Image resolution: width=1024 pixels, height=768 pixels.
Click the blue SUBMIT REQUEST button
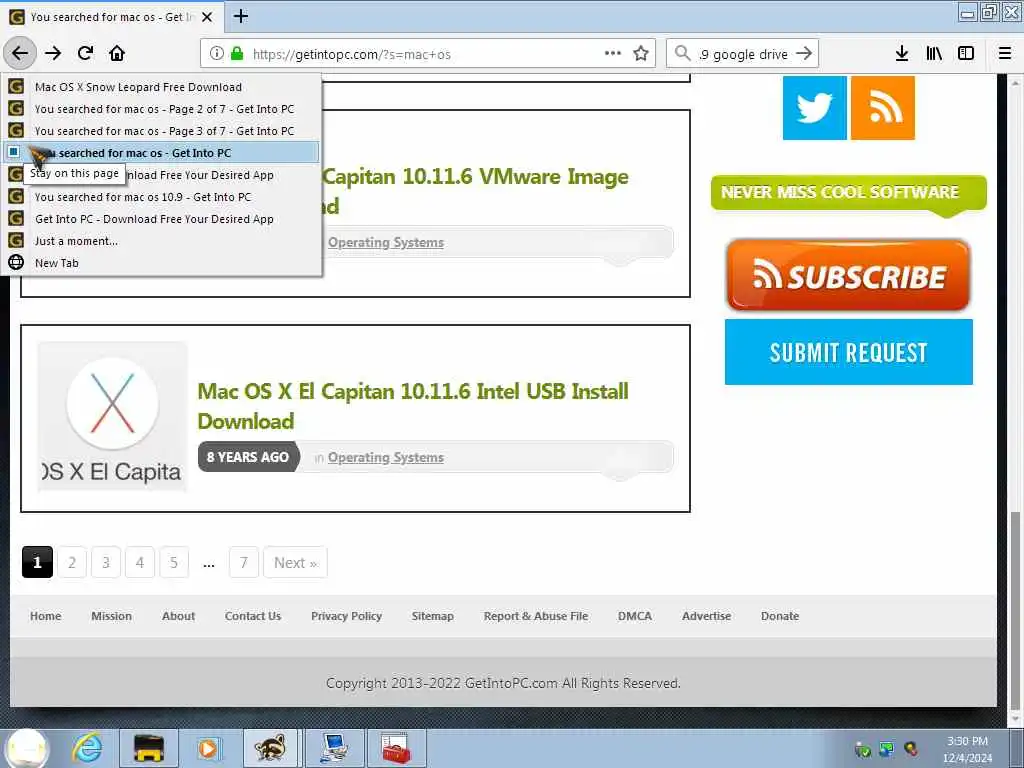pyautogui.click(x=848, y=352)
